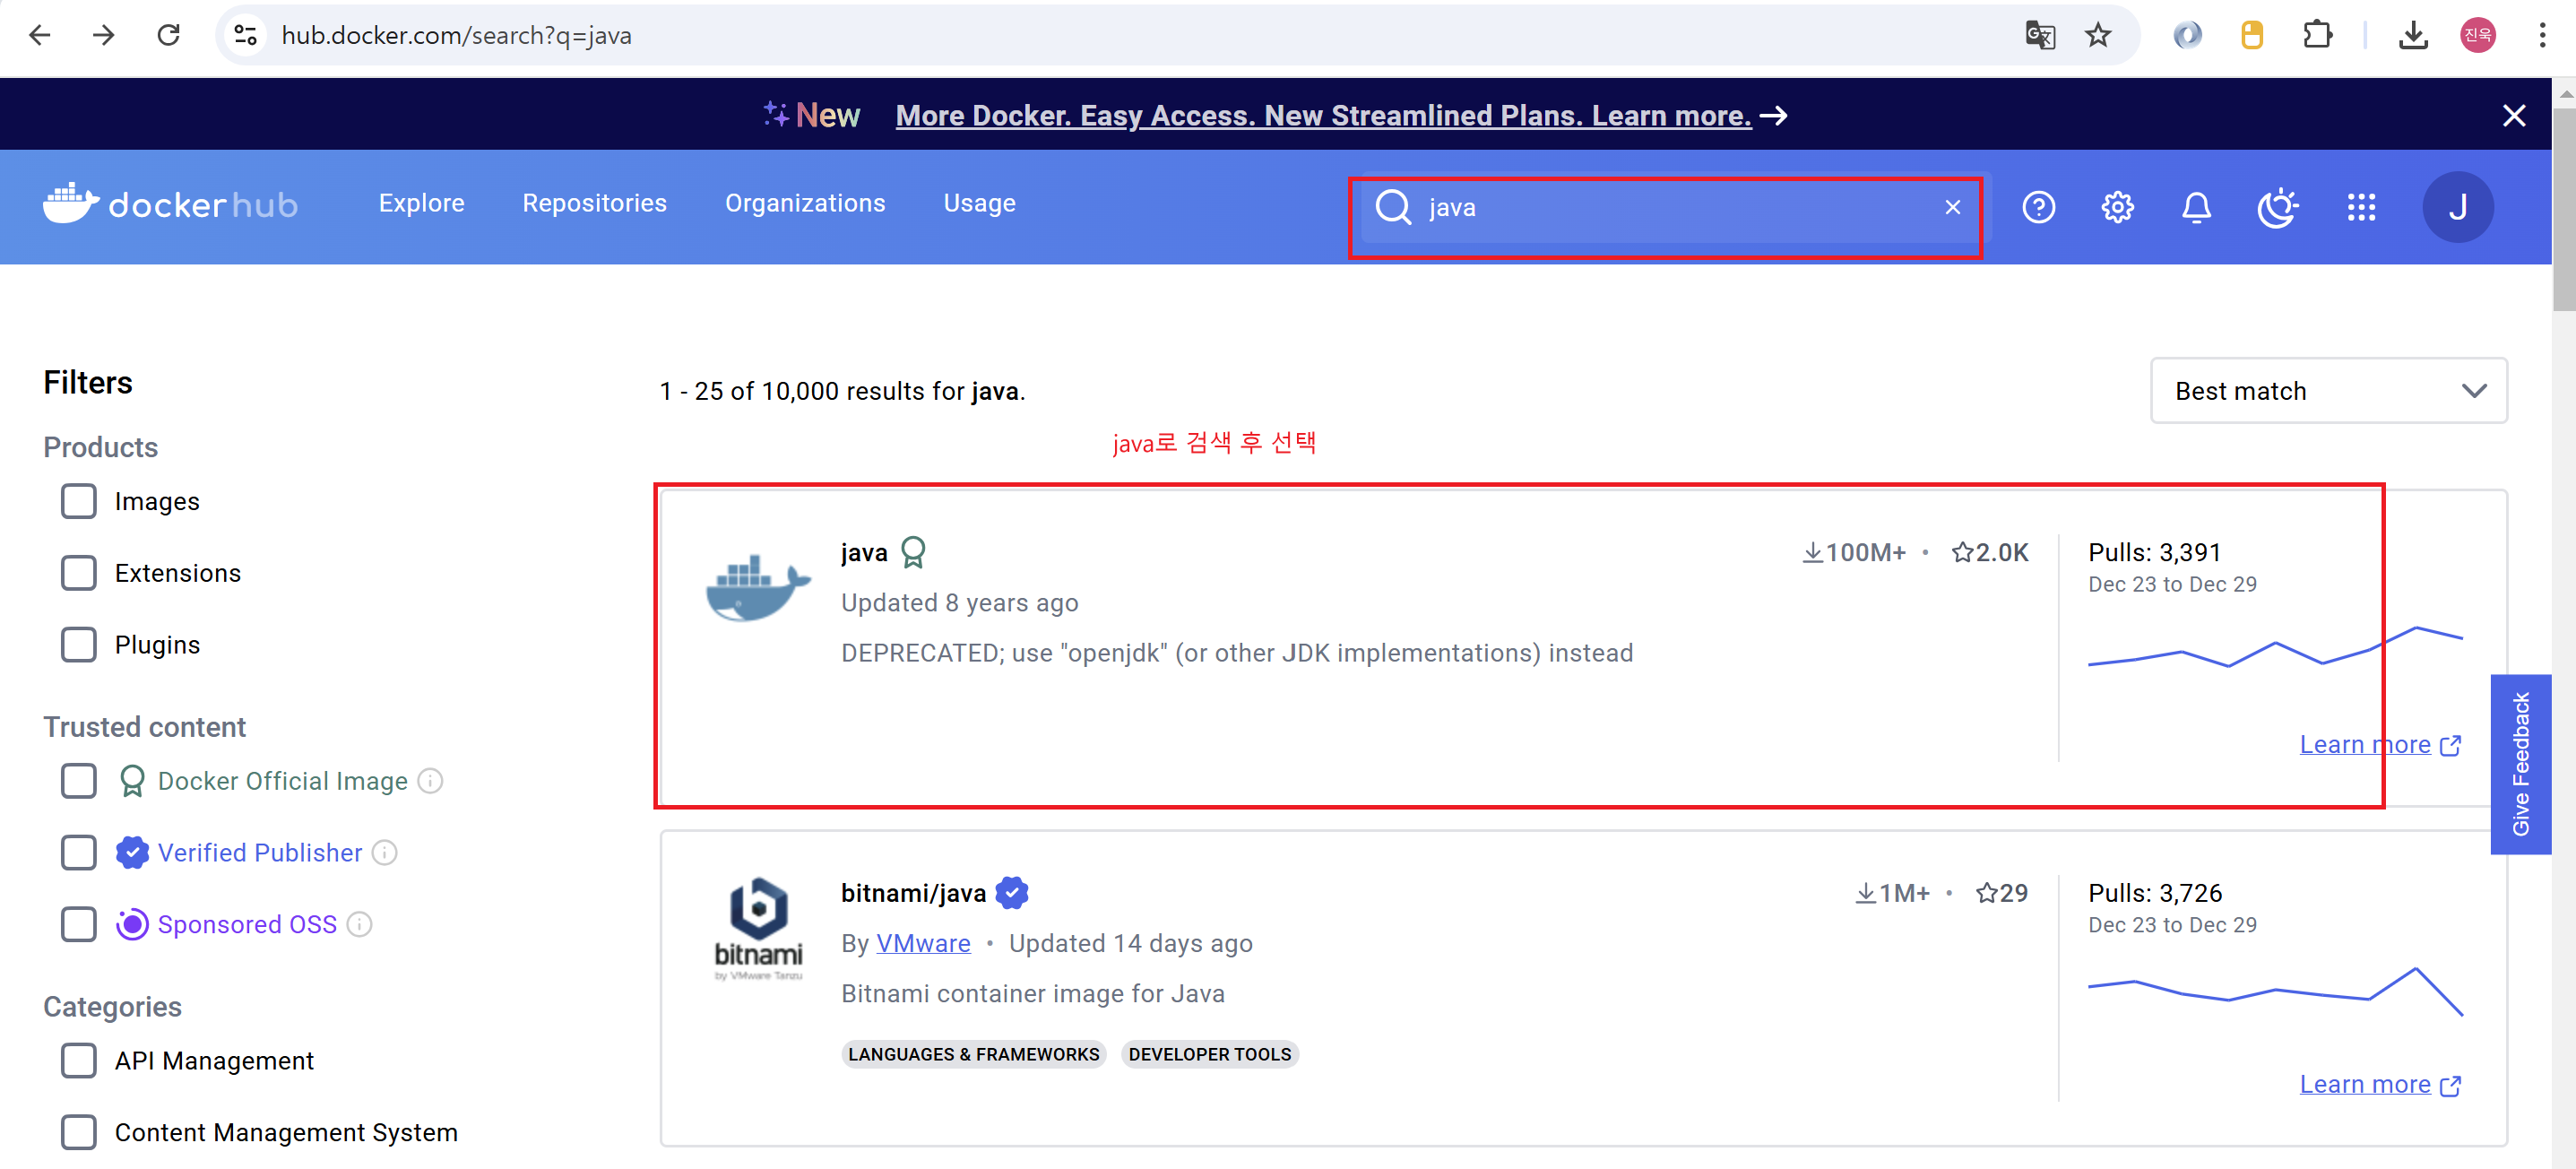Enable the Docker Official Image filter
Image resolution: width=2576 pixels, height=1169 pixels.
pyautogui.click(x=79, y=781)
